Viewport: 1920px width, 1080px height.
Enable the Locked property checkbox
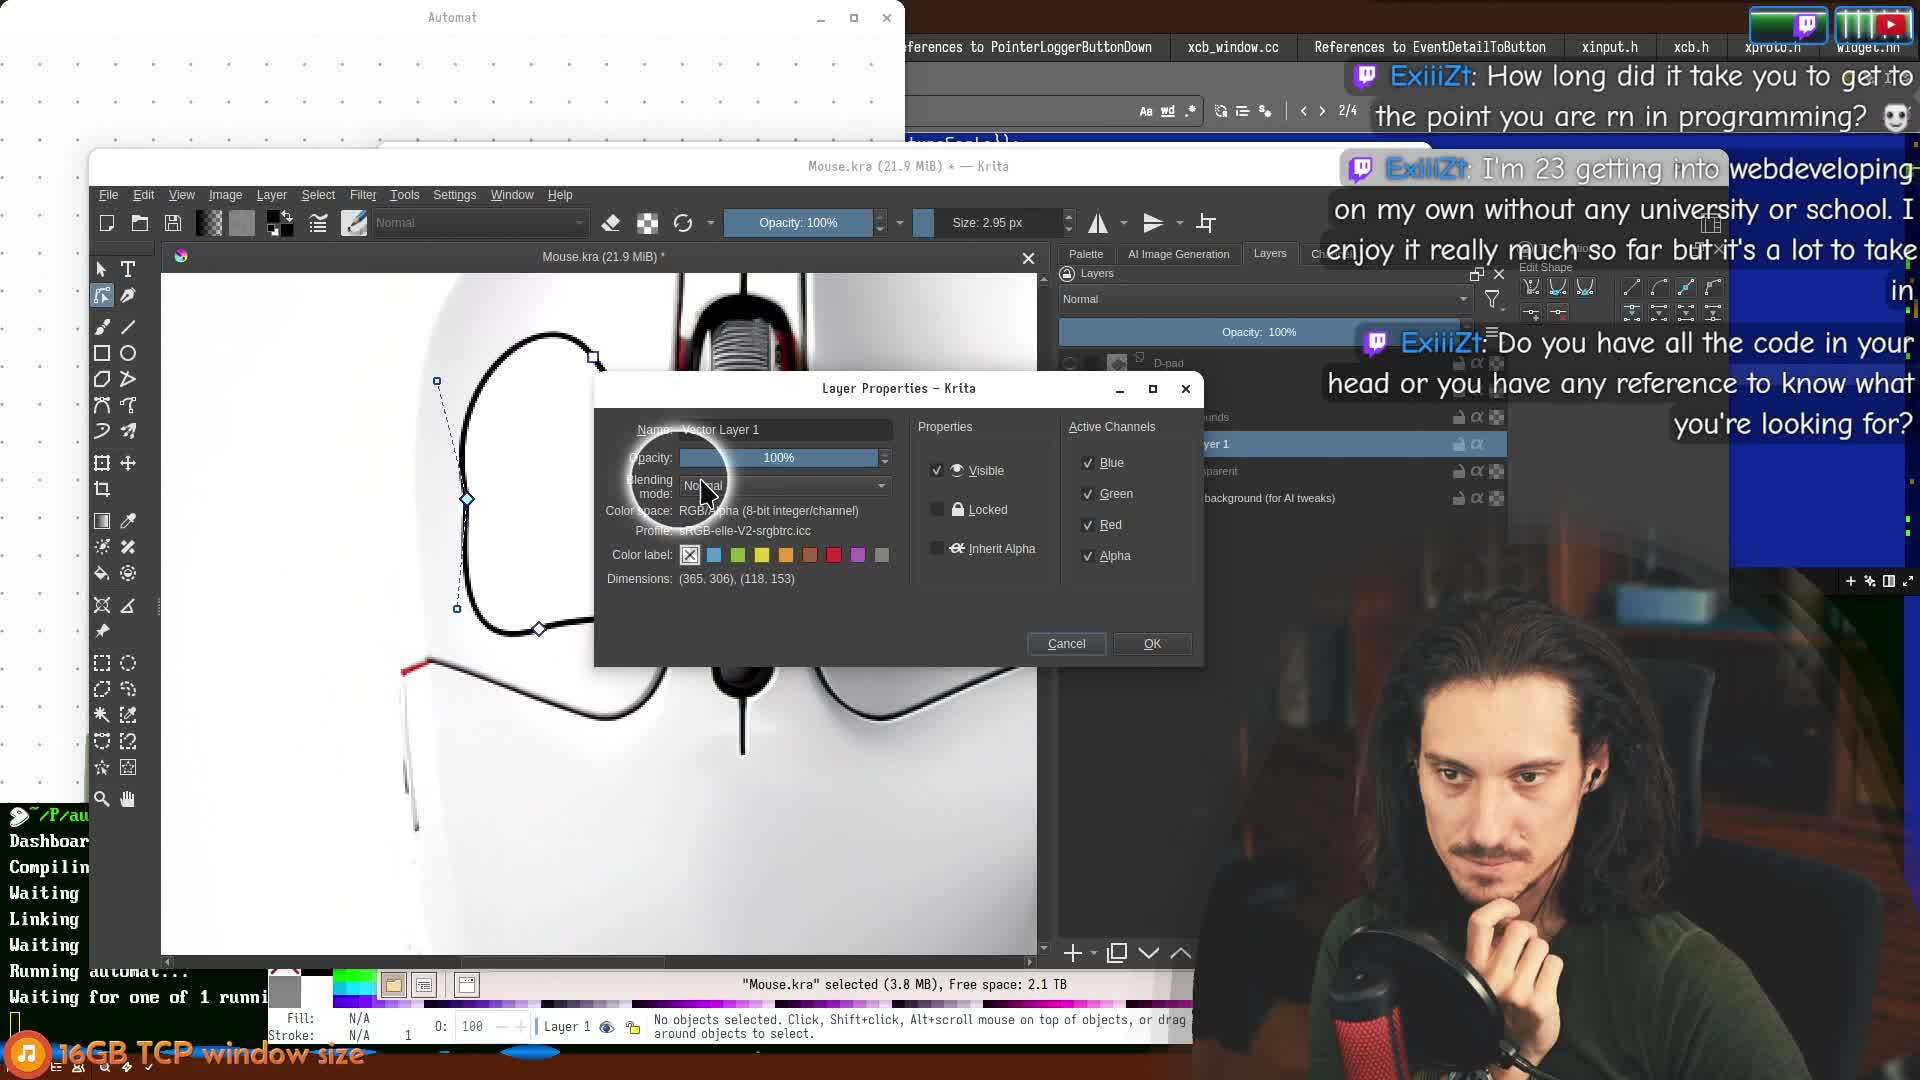[x=937, y=510]
